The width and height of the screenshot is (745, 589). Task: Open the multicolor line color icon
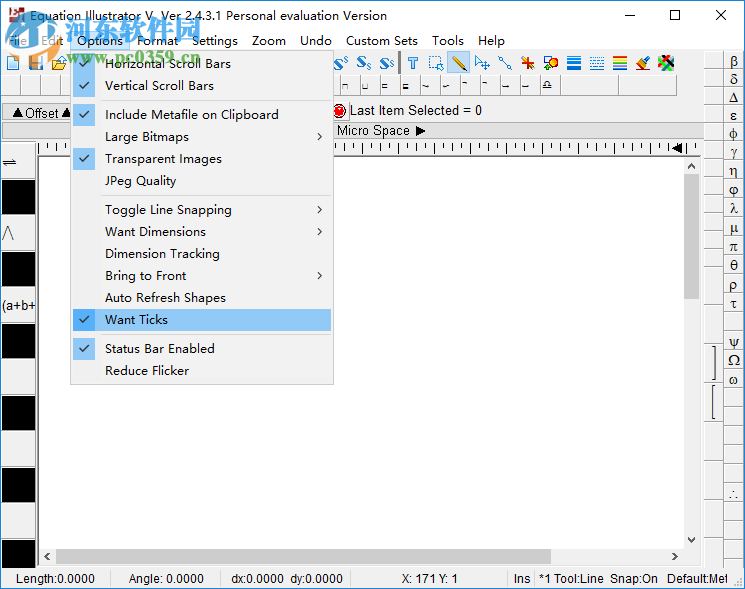point(620,63)
